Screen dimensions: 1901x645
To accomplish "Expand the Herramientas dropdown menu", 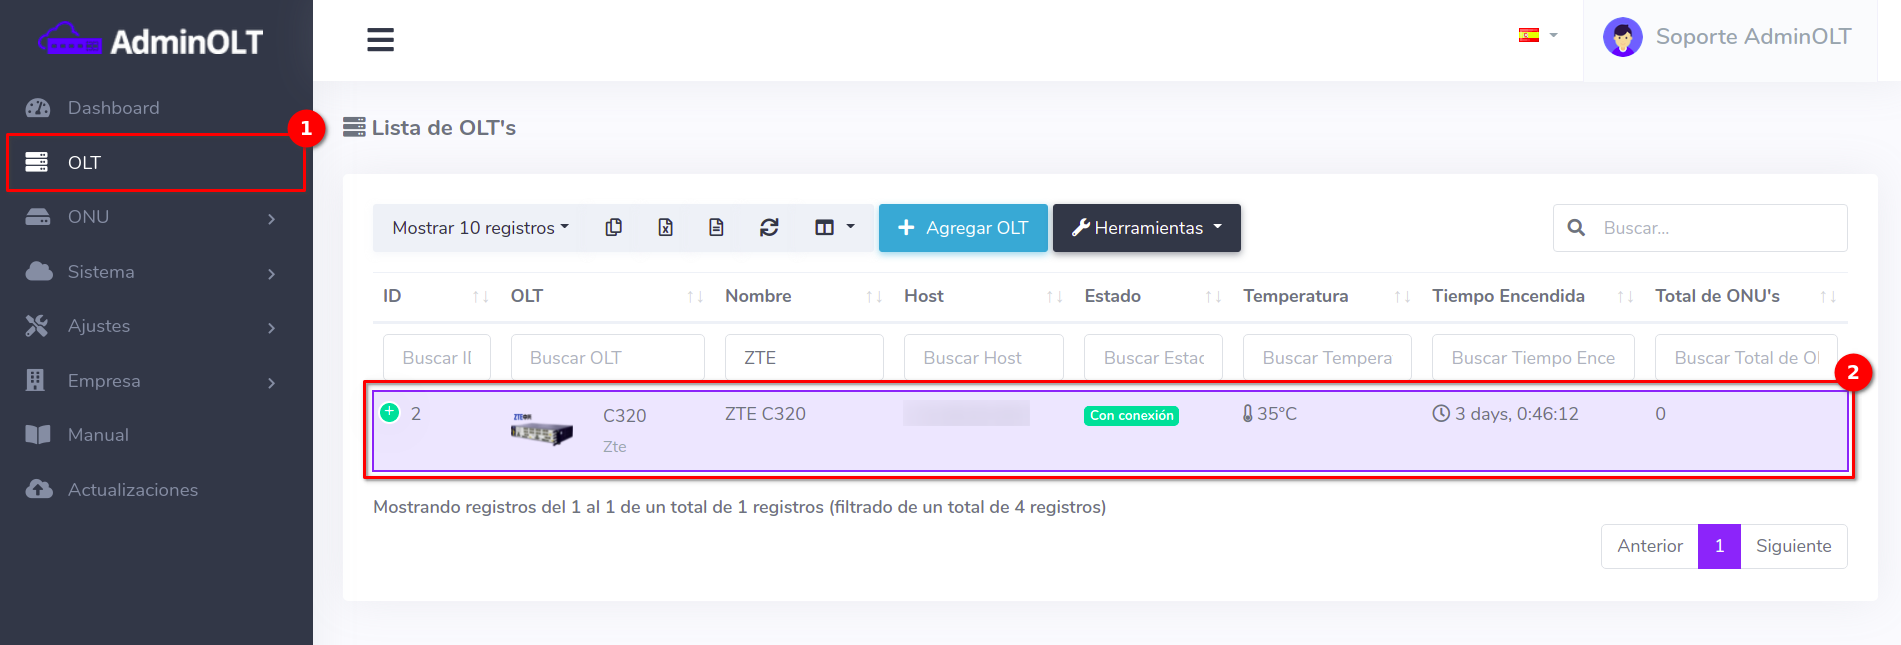I will [x=1146, y=228].
